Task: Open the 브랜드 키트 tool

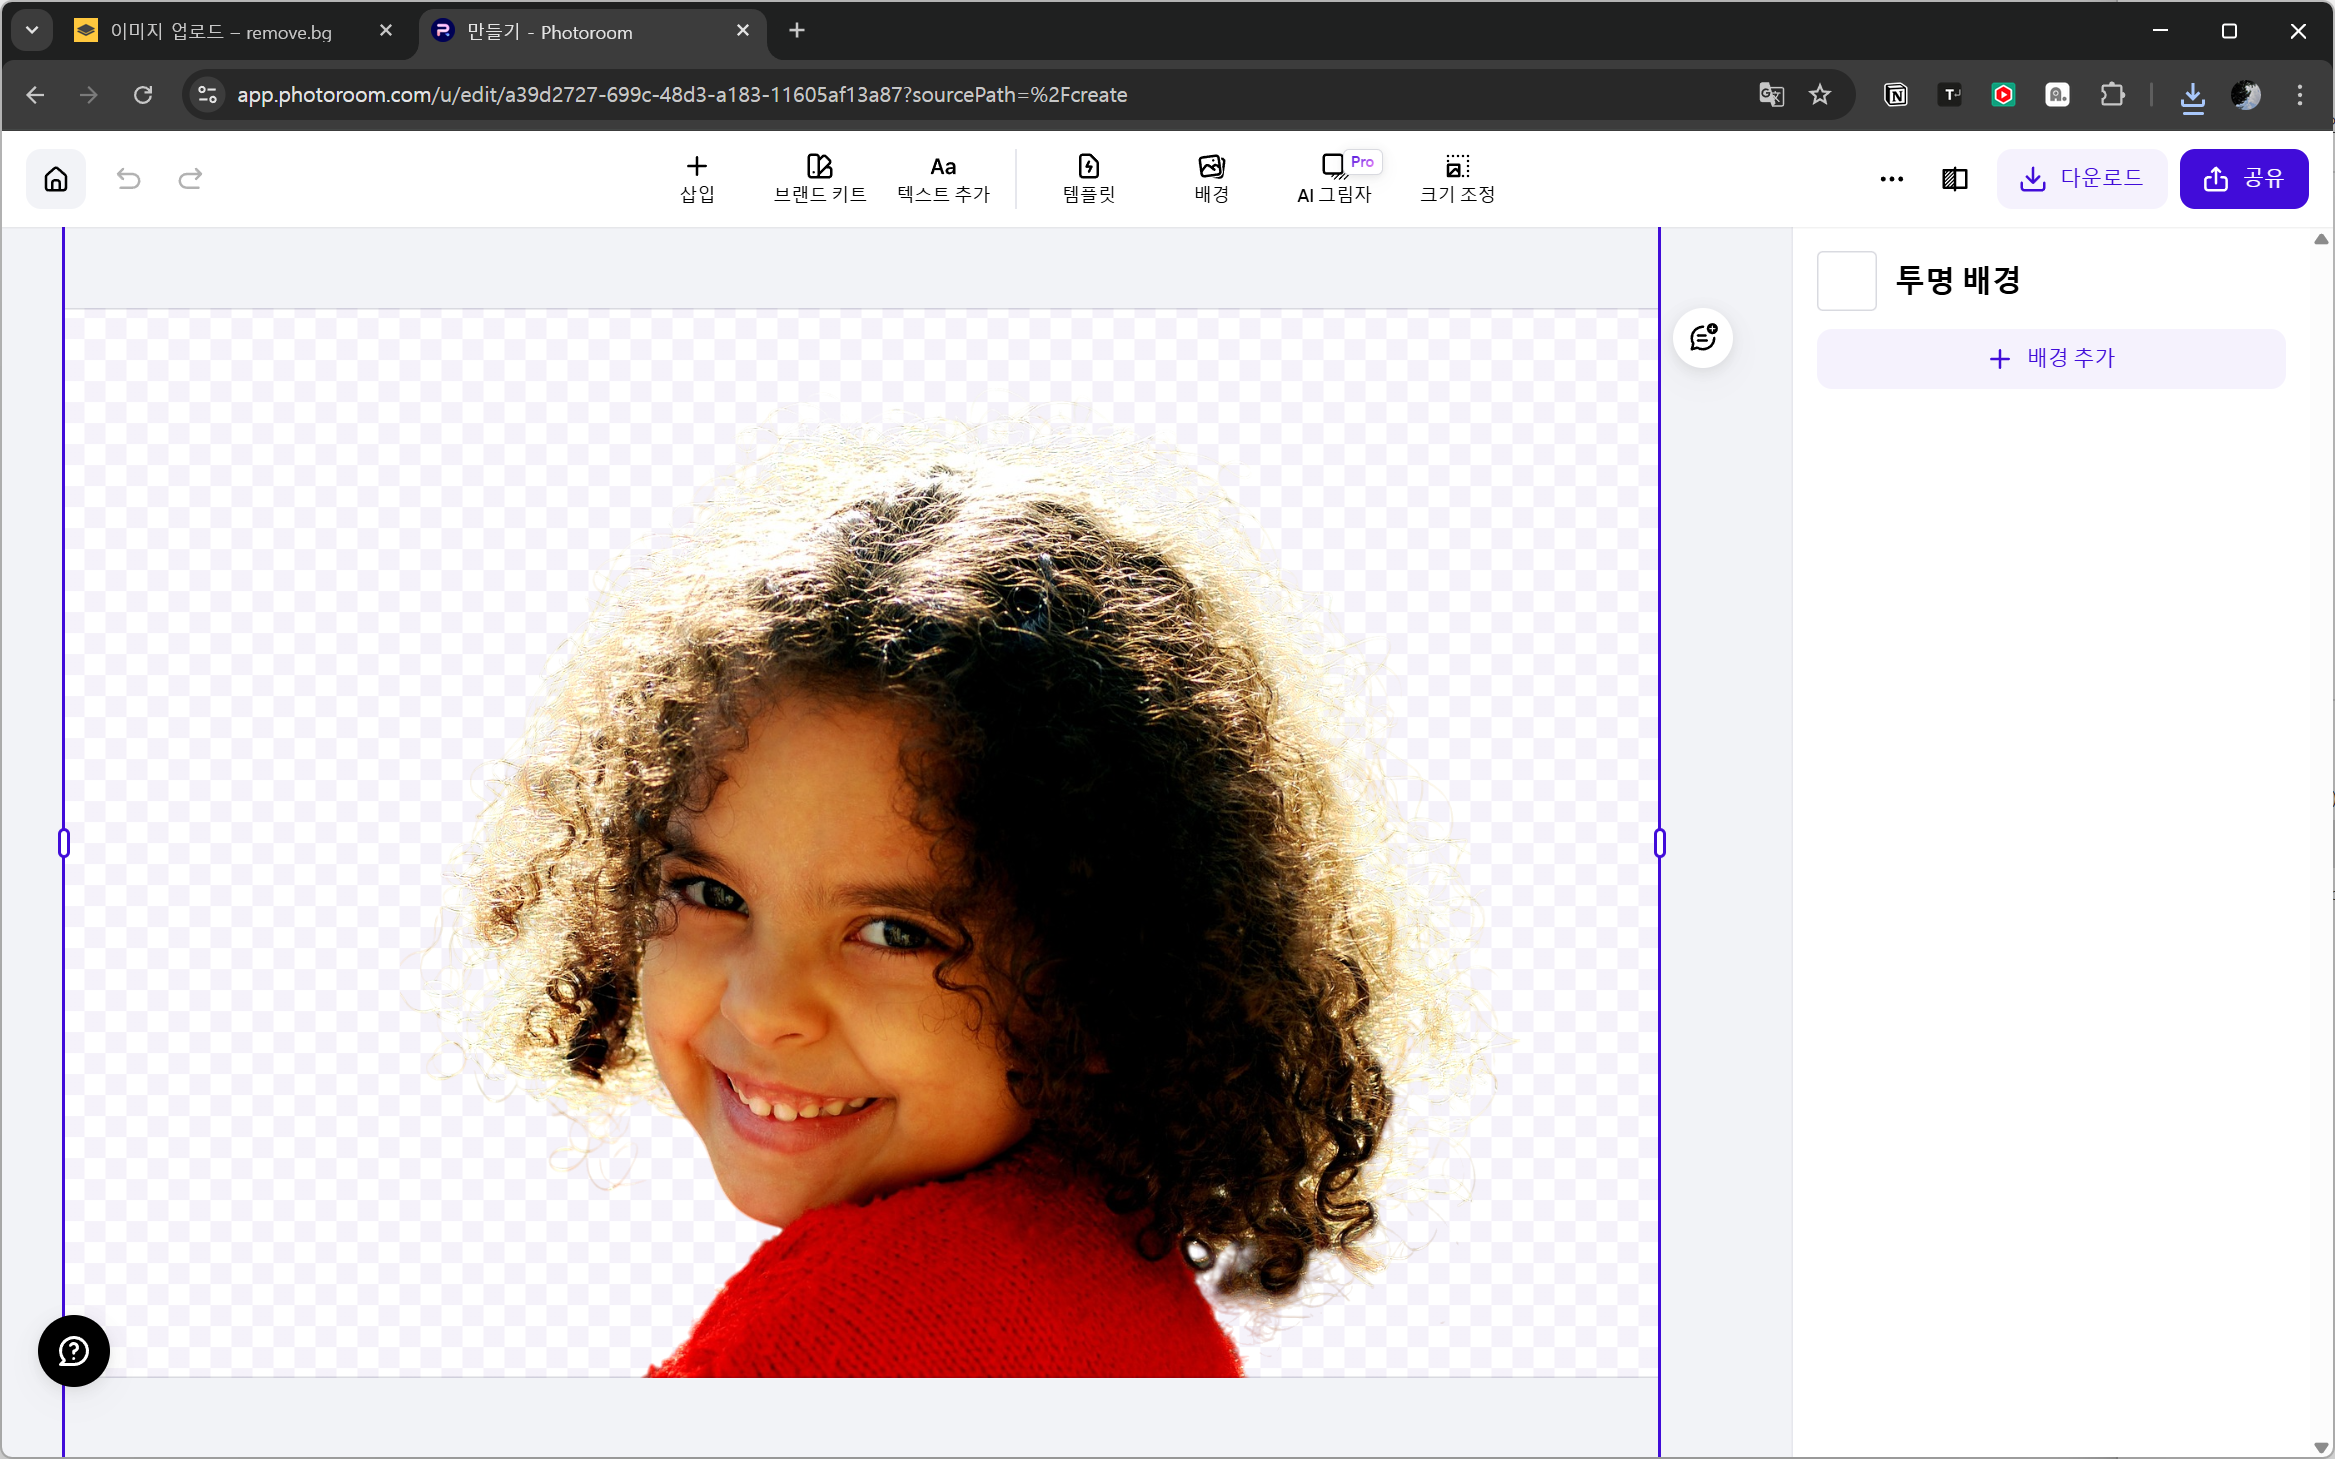Action: (819, 179)
